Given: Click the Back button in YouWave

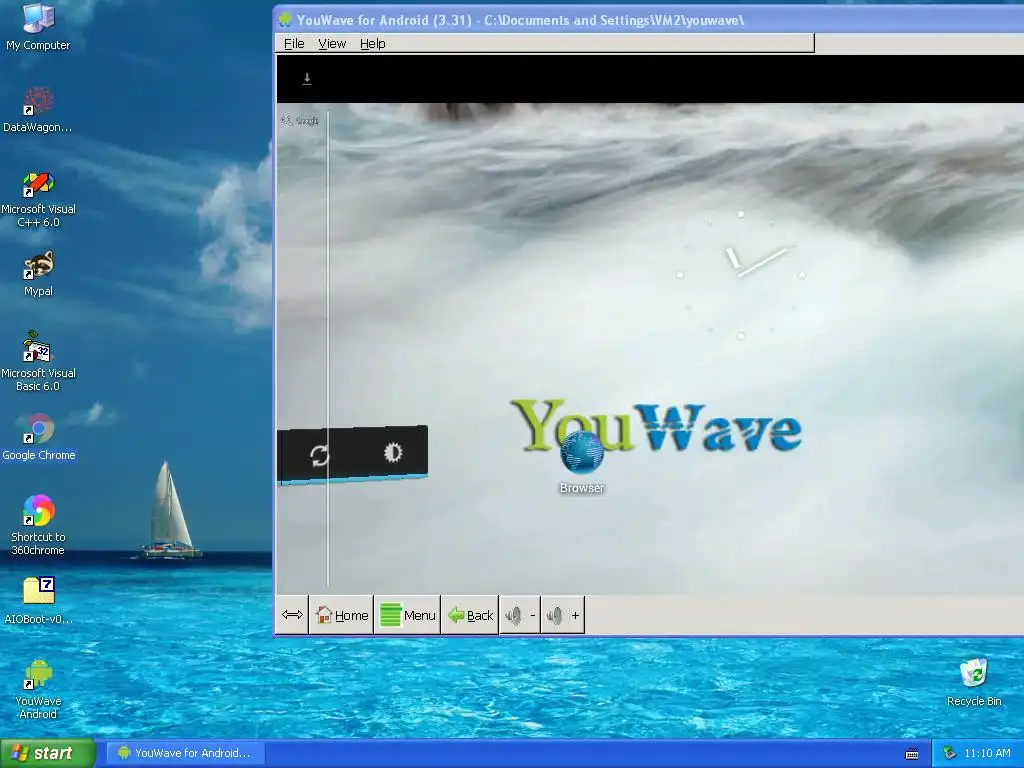Looking at the screenshot, I should pos(470,615).
